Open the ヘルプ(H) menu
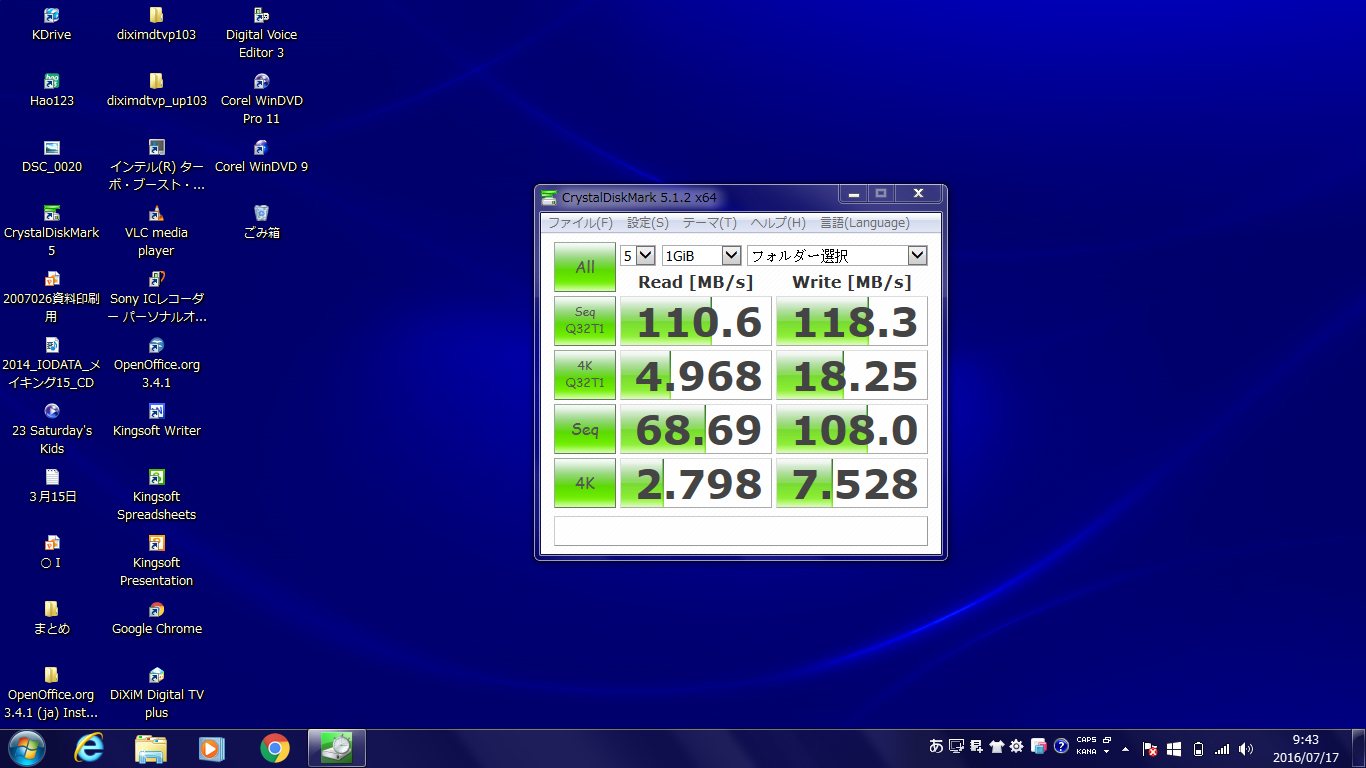The width and height of the screenshot is (1366, 768). [x=778, y=223]
